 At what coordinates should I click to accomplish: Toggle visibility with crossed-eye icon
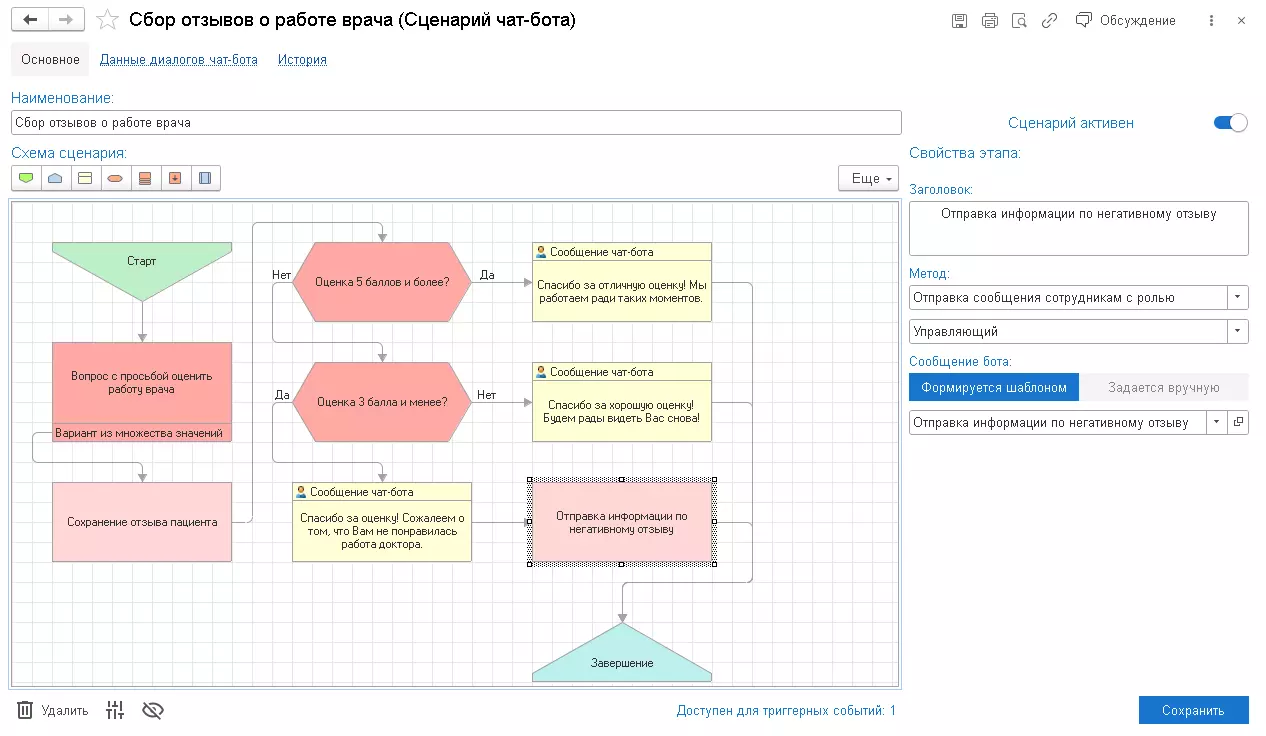point(152,711)
